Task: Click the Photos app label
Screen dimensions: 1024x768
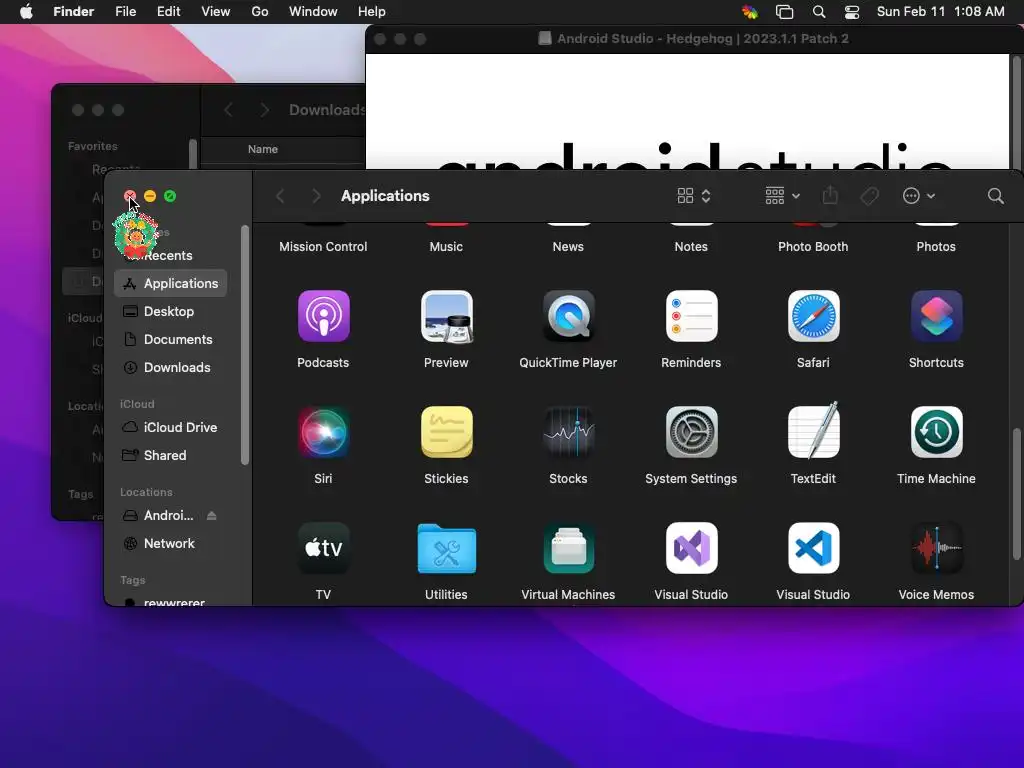Action: pyautogui.click(x=936, y=247)
